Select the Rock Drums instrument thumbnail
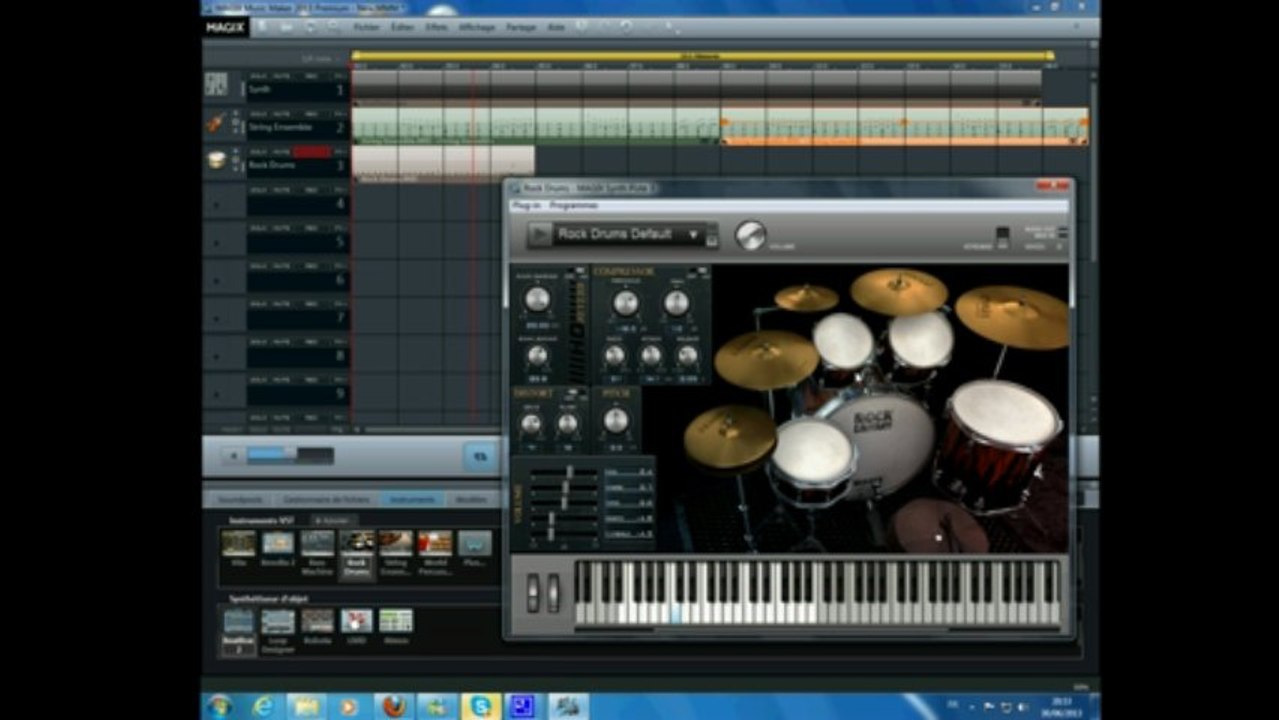This screenshot has height=720, width=1279. point(357,552)
